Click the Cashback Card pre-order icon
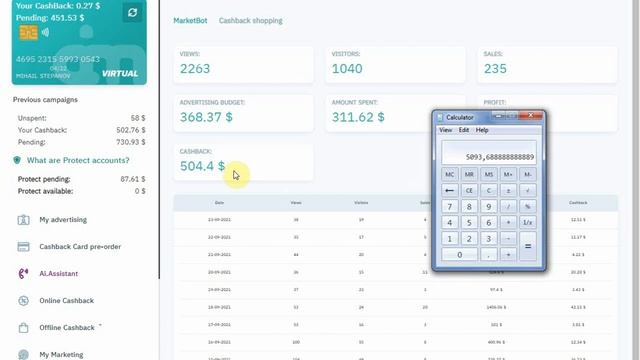 pos(23,247)
